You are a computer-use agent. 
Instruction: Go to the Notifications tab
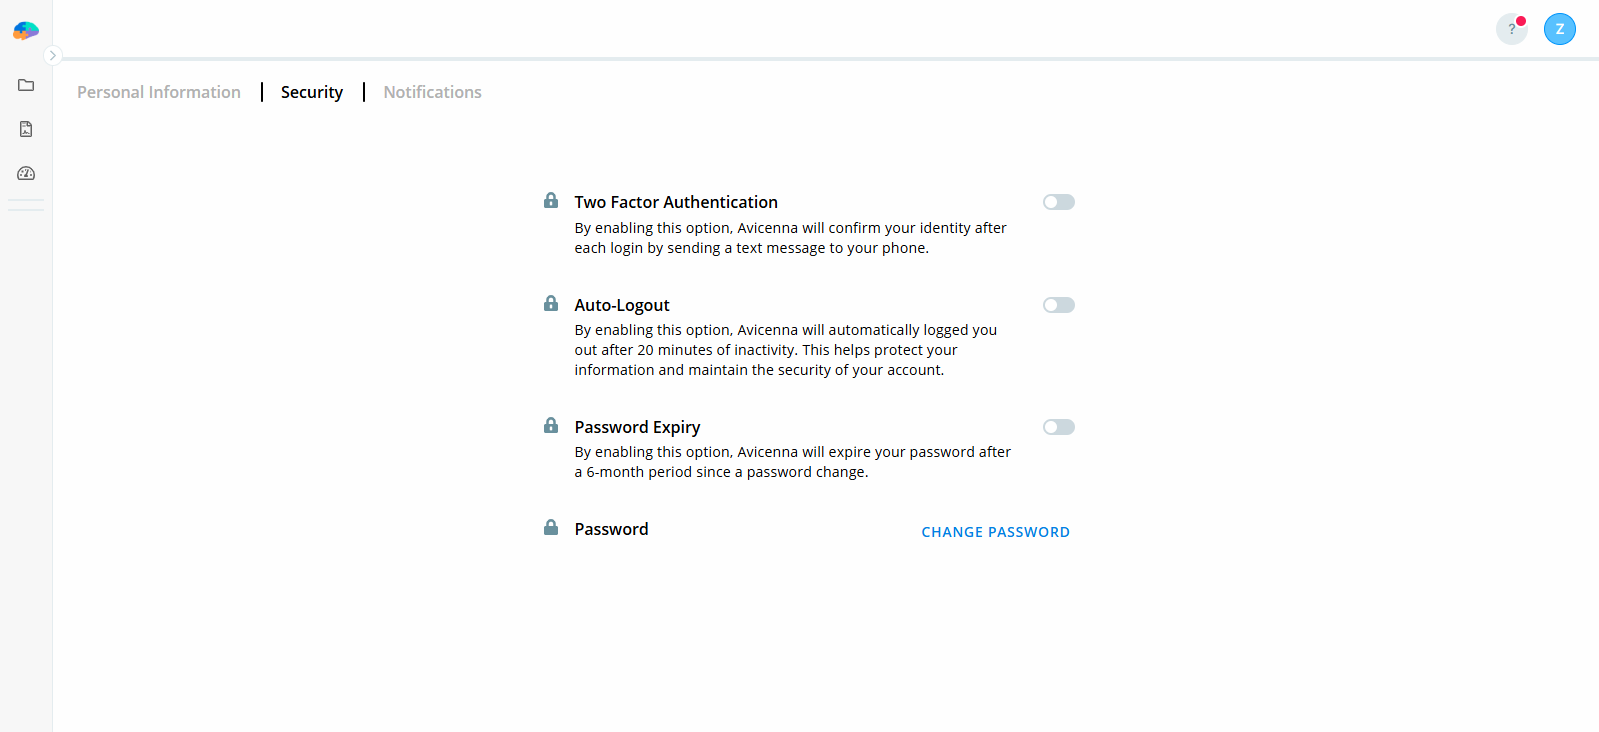tap(432, 92)
